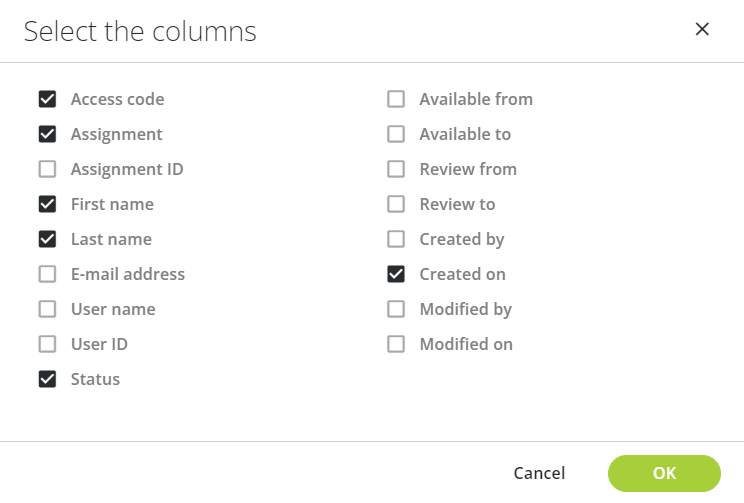The image size is (744, 503).
Task: Uncheck the Created on checkbox
Action: point(396,274)
